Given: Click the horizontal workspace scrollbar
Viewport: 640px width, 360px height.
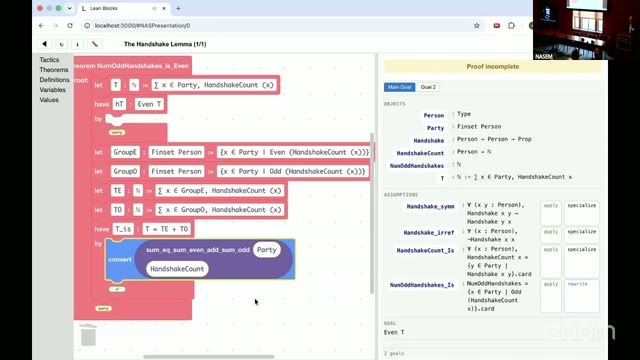Looking at the screenshot, I should [x=208, y=357].
